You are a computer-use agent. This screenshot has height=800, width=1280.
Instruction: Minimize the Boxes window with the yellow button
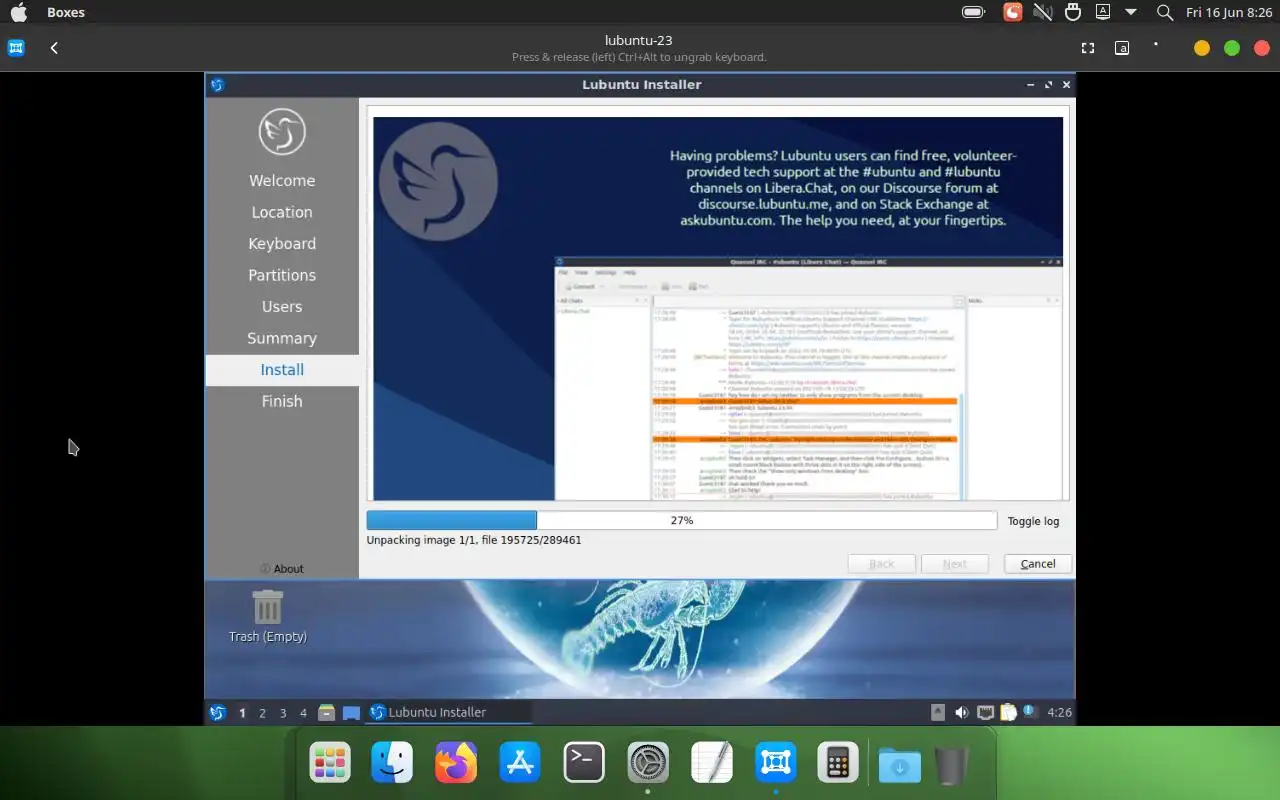pos(1202,48)
